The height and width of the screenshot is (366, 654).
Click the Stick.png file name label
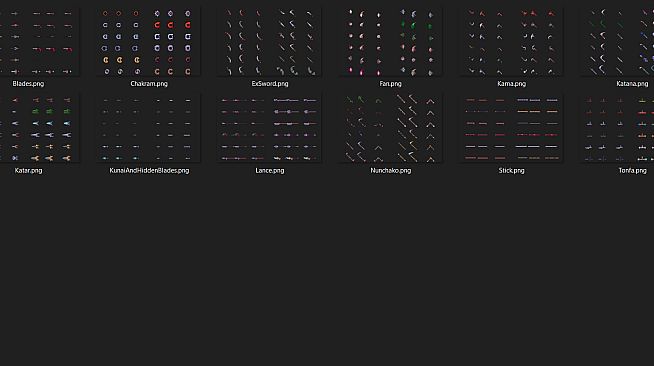click(x=511, y=170)
